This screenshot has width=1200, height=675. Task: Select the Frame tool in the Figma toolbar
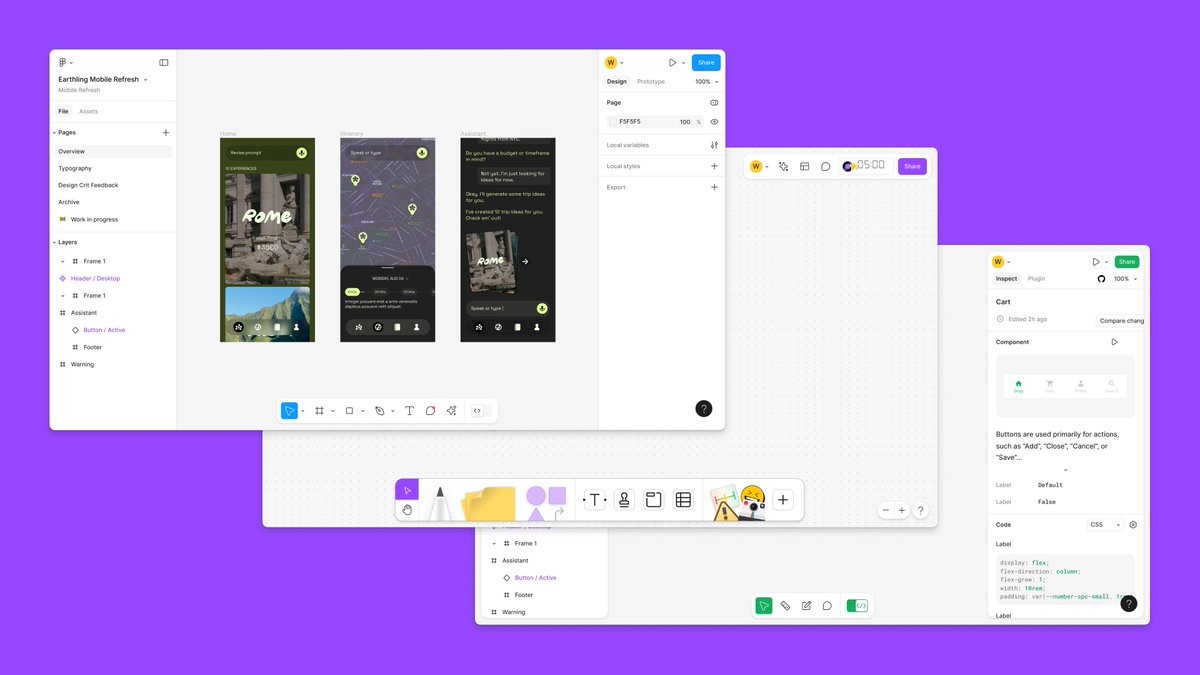[319, 410]
